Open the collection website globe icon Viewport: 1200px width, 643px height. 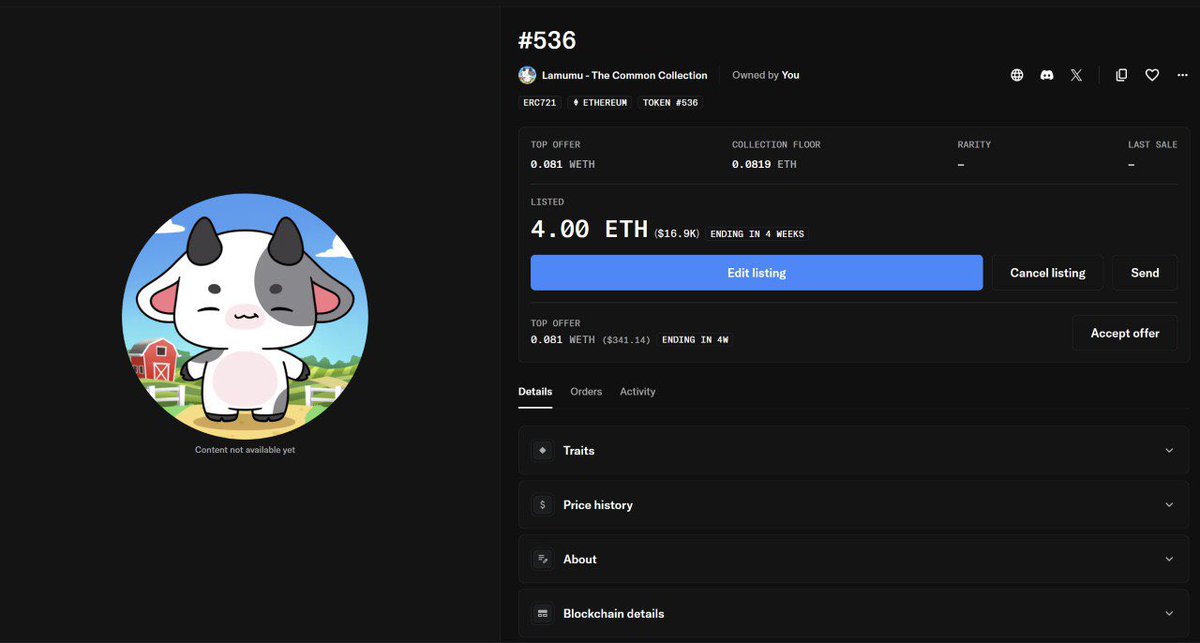tap(1017, 75)
